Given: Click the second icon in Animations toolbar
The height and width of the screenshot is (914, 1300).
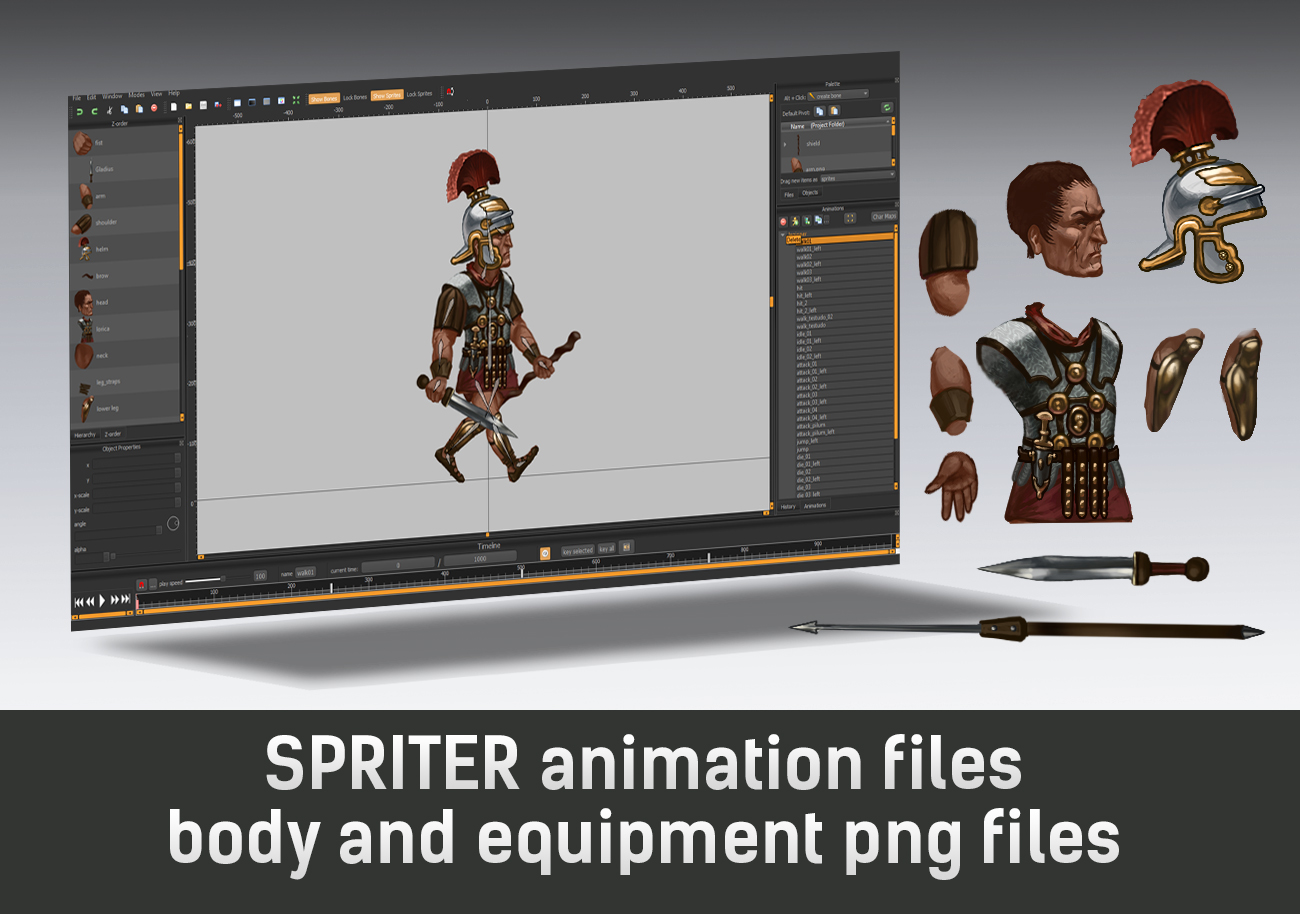Looking at the screenshot, I should point(795,221).
